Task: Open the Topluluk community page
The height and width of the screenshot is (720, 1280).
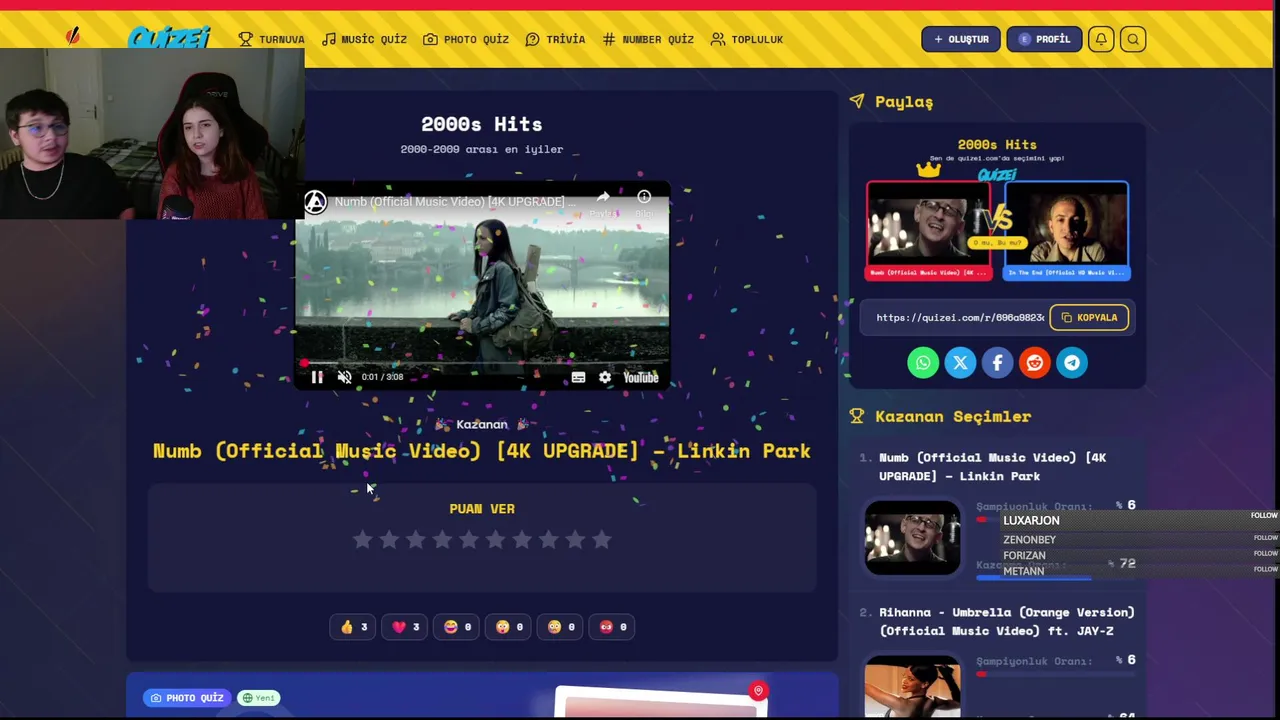Action: tap(747, 39)
